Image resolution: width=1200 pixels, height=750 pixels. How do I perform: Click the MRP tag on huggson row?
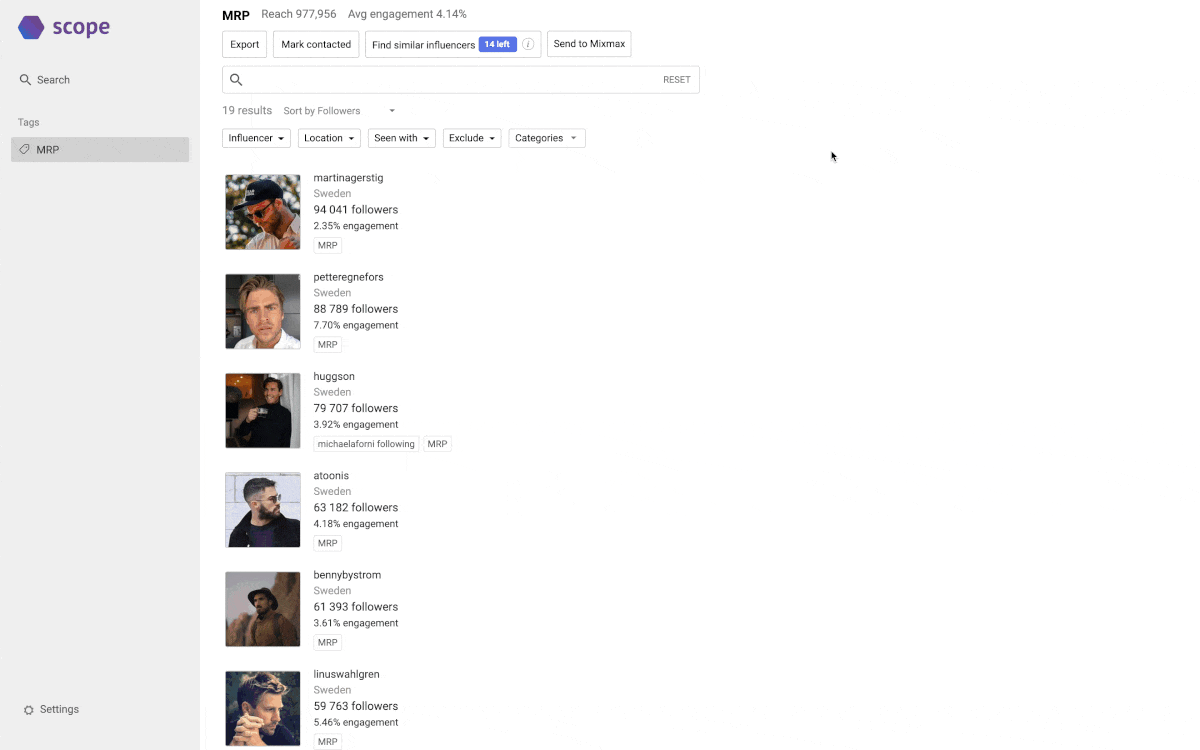(437, 444)
